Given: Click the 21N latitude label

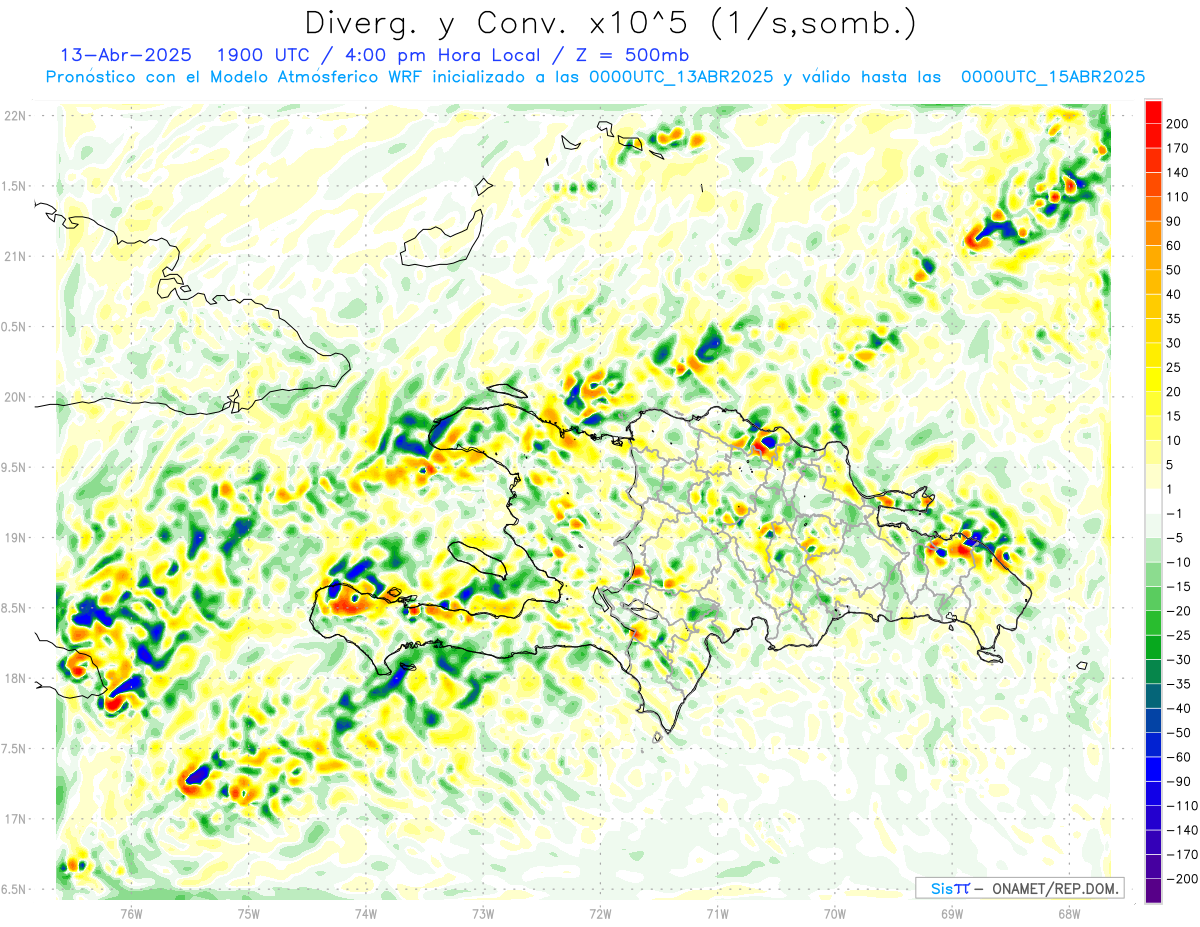Looking at the screenshot, I should pos(16,257).
